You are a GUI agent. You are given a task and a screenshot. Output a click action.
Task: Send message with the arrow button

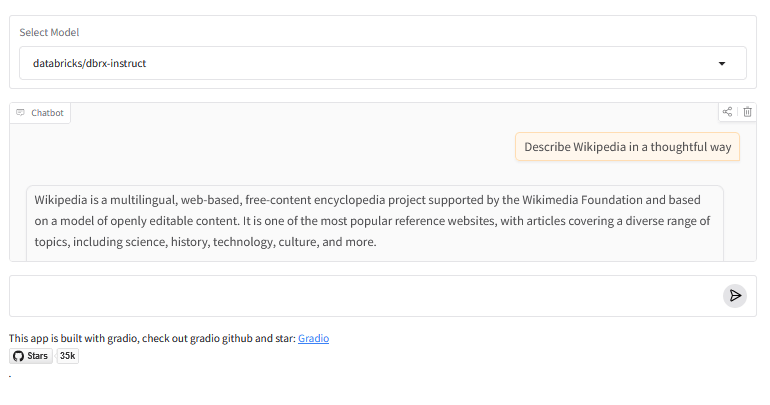click(x=735, y=295)
